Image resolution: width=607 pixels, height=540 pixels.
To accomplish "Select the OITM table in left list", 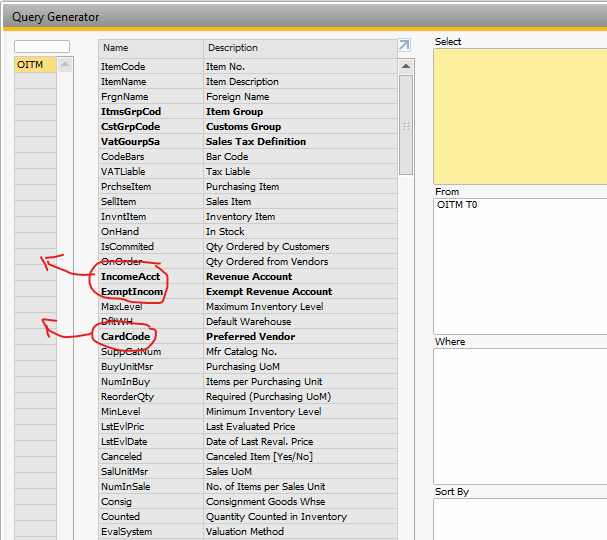I will tap(34, 66).
